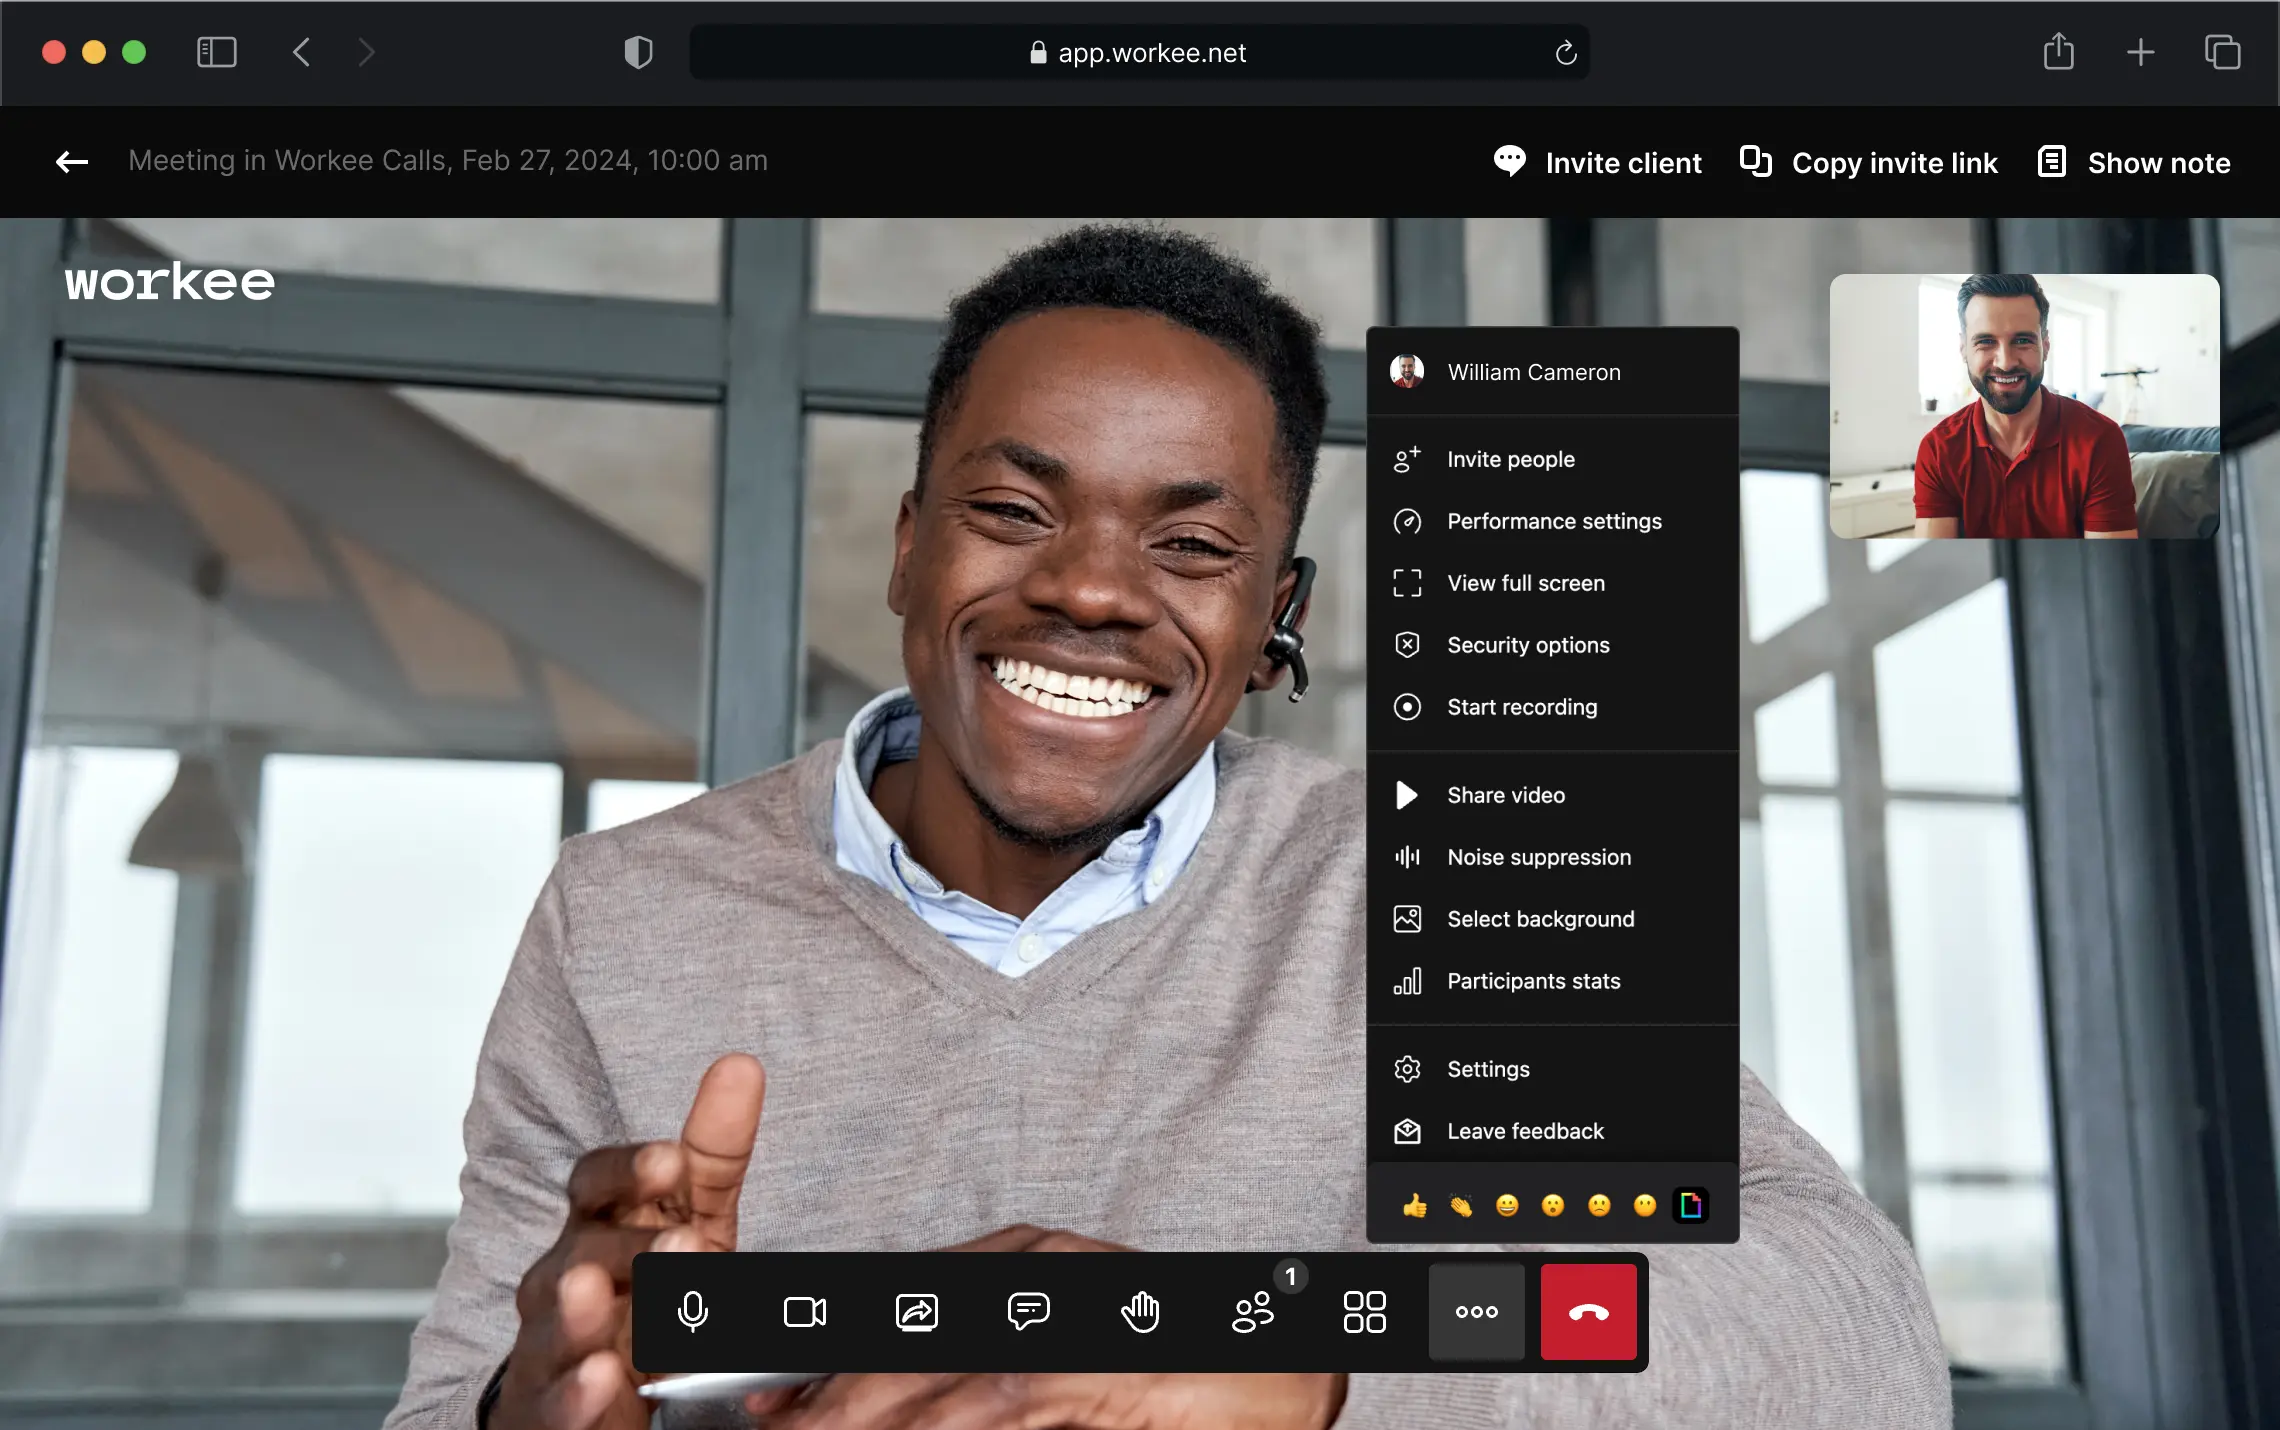Viewport: 2280px width, 1430px height.
Task: Open Select background from the menu
Action: [x=1540, y=919]
